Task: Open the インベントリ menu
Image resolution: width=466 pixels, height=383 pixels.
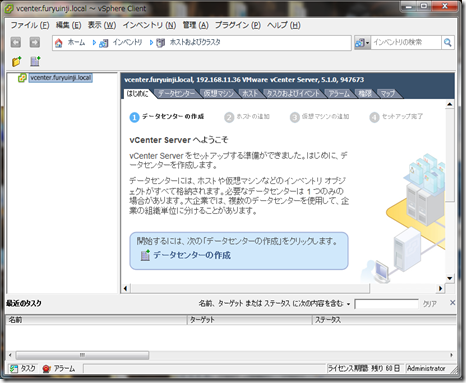Action: pyautogui.click(x=149, y=25)
